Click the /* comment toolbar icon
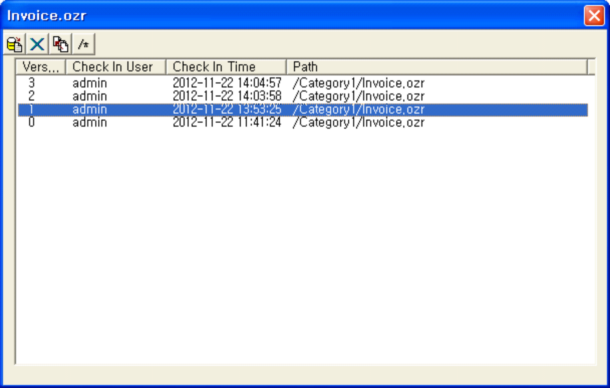The width and height of the screenshot is (610, 388). [x=84, y=44]
